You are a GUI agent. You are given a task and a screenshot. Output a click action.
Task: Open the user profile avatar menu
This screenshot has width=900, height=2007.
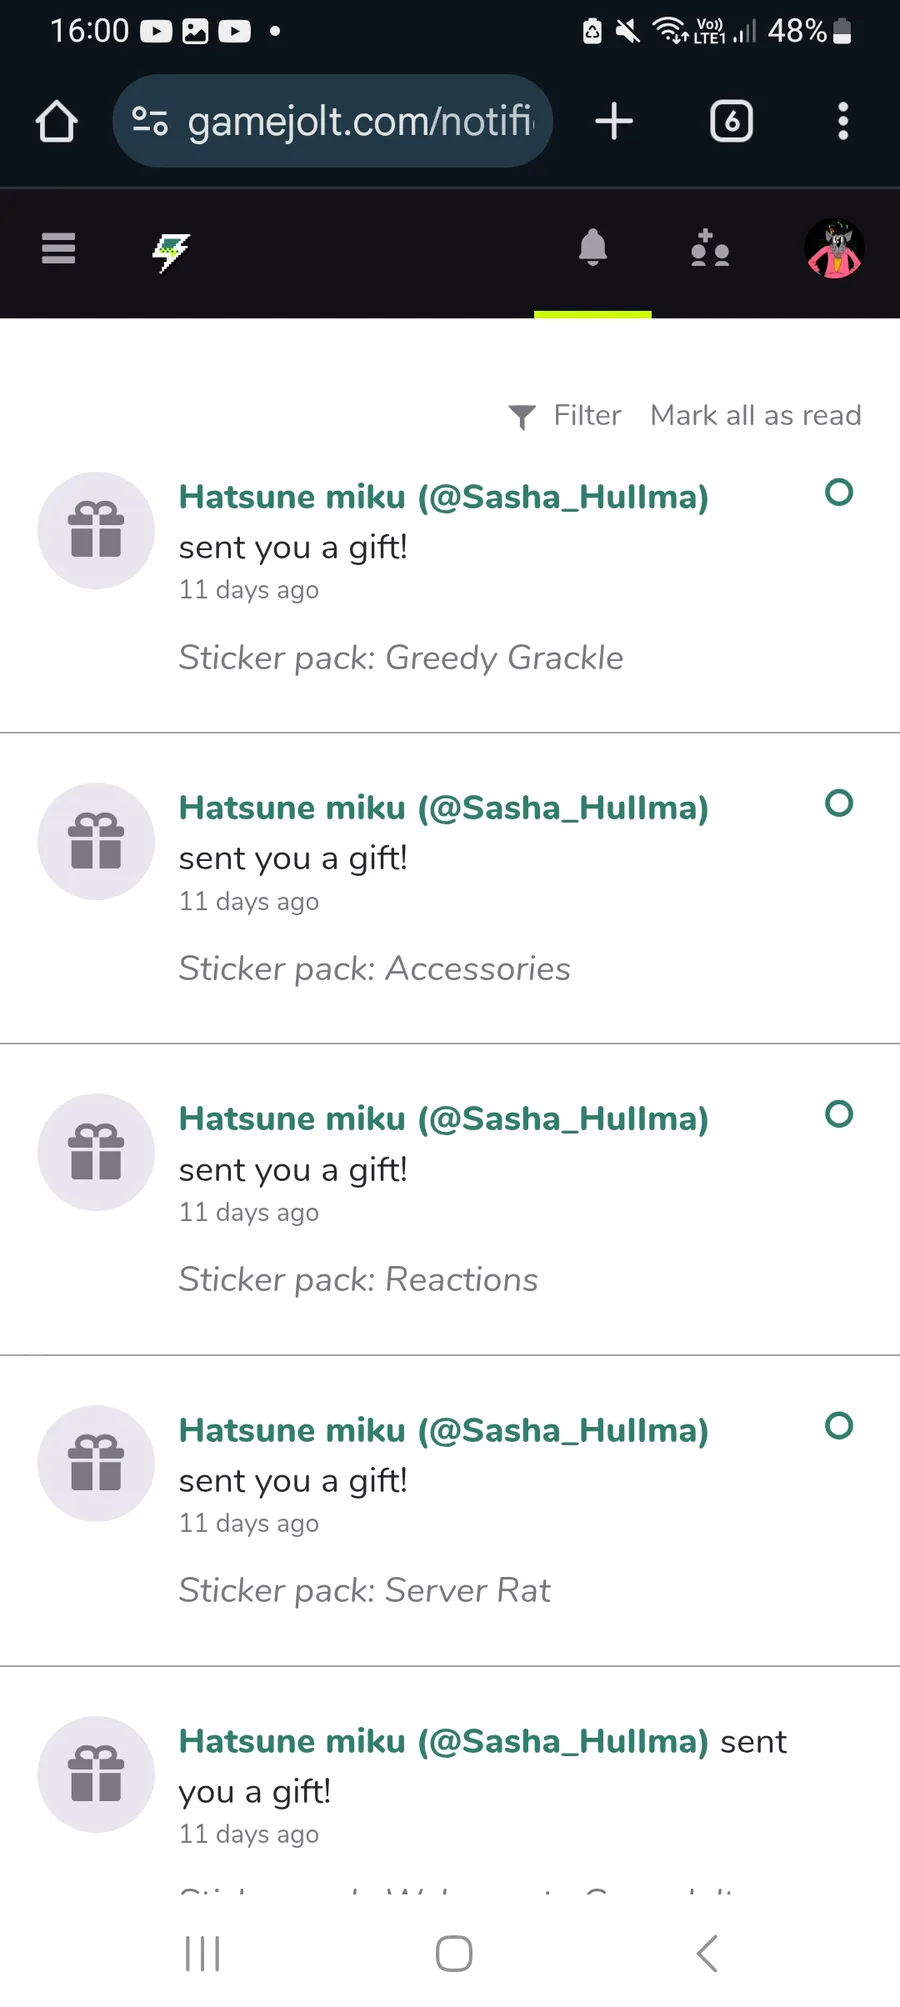834,249
